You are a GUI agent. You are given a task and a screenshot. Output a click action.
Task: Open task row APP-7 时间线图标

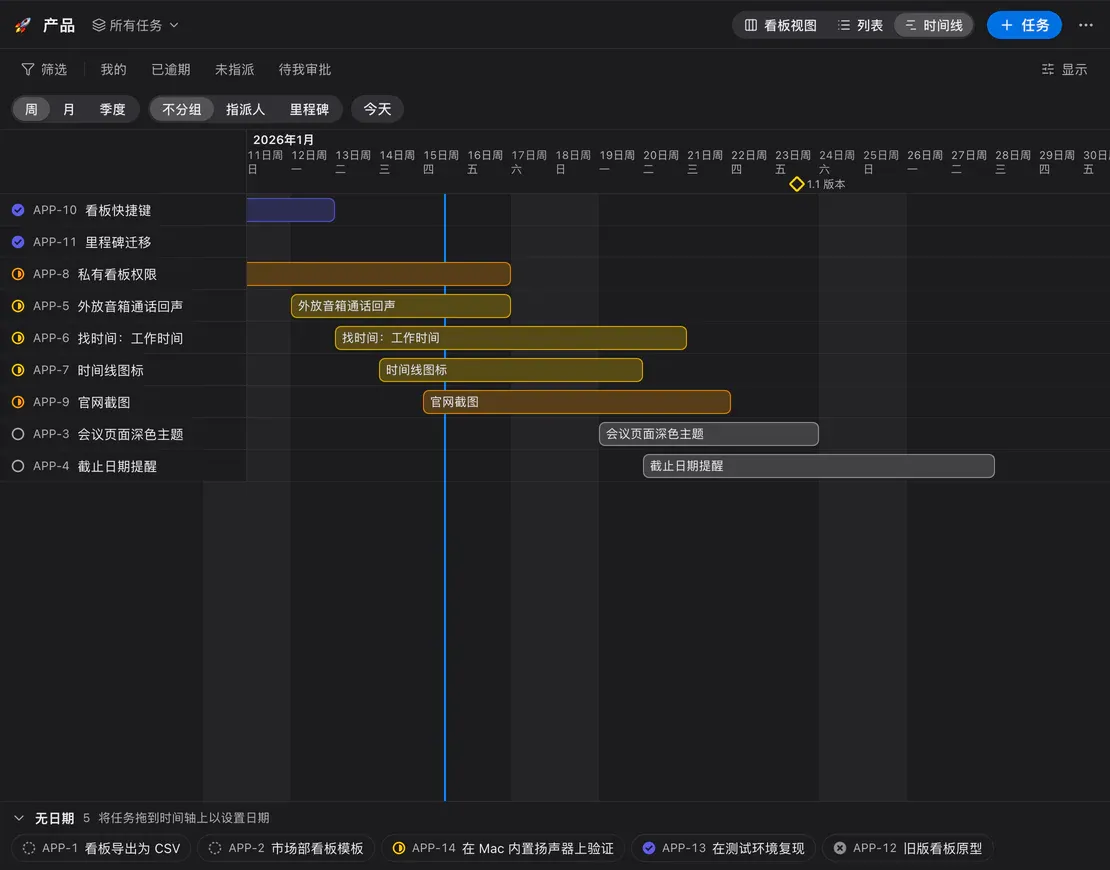[x=122, y=370]
